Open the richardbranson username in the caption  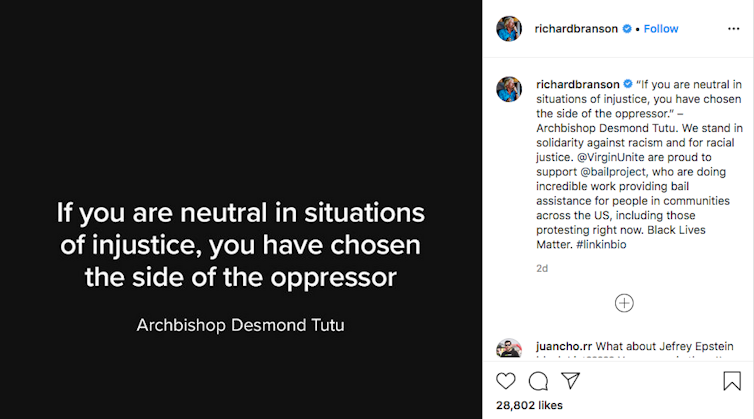(x=577, y=85)
